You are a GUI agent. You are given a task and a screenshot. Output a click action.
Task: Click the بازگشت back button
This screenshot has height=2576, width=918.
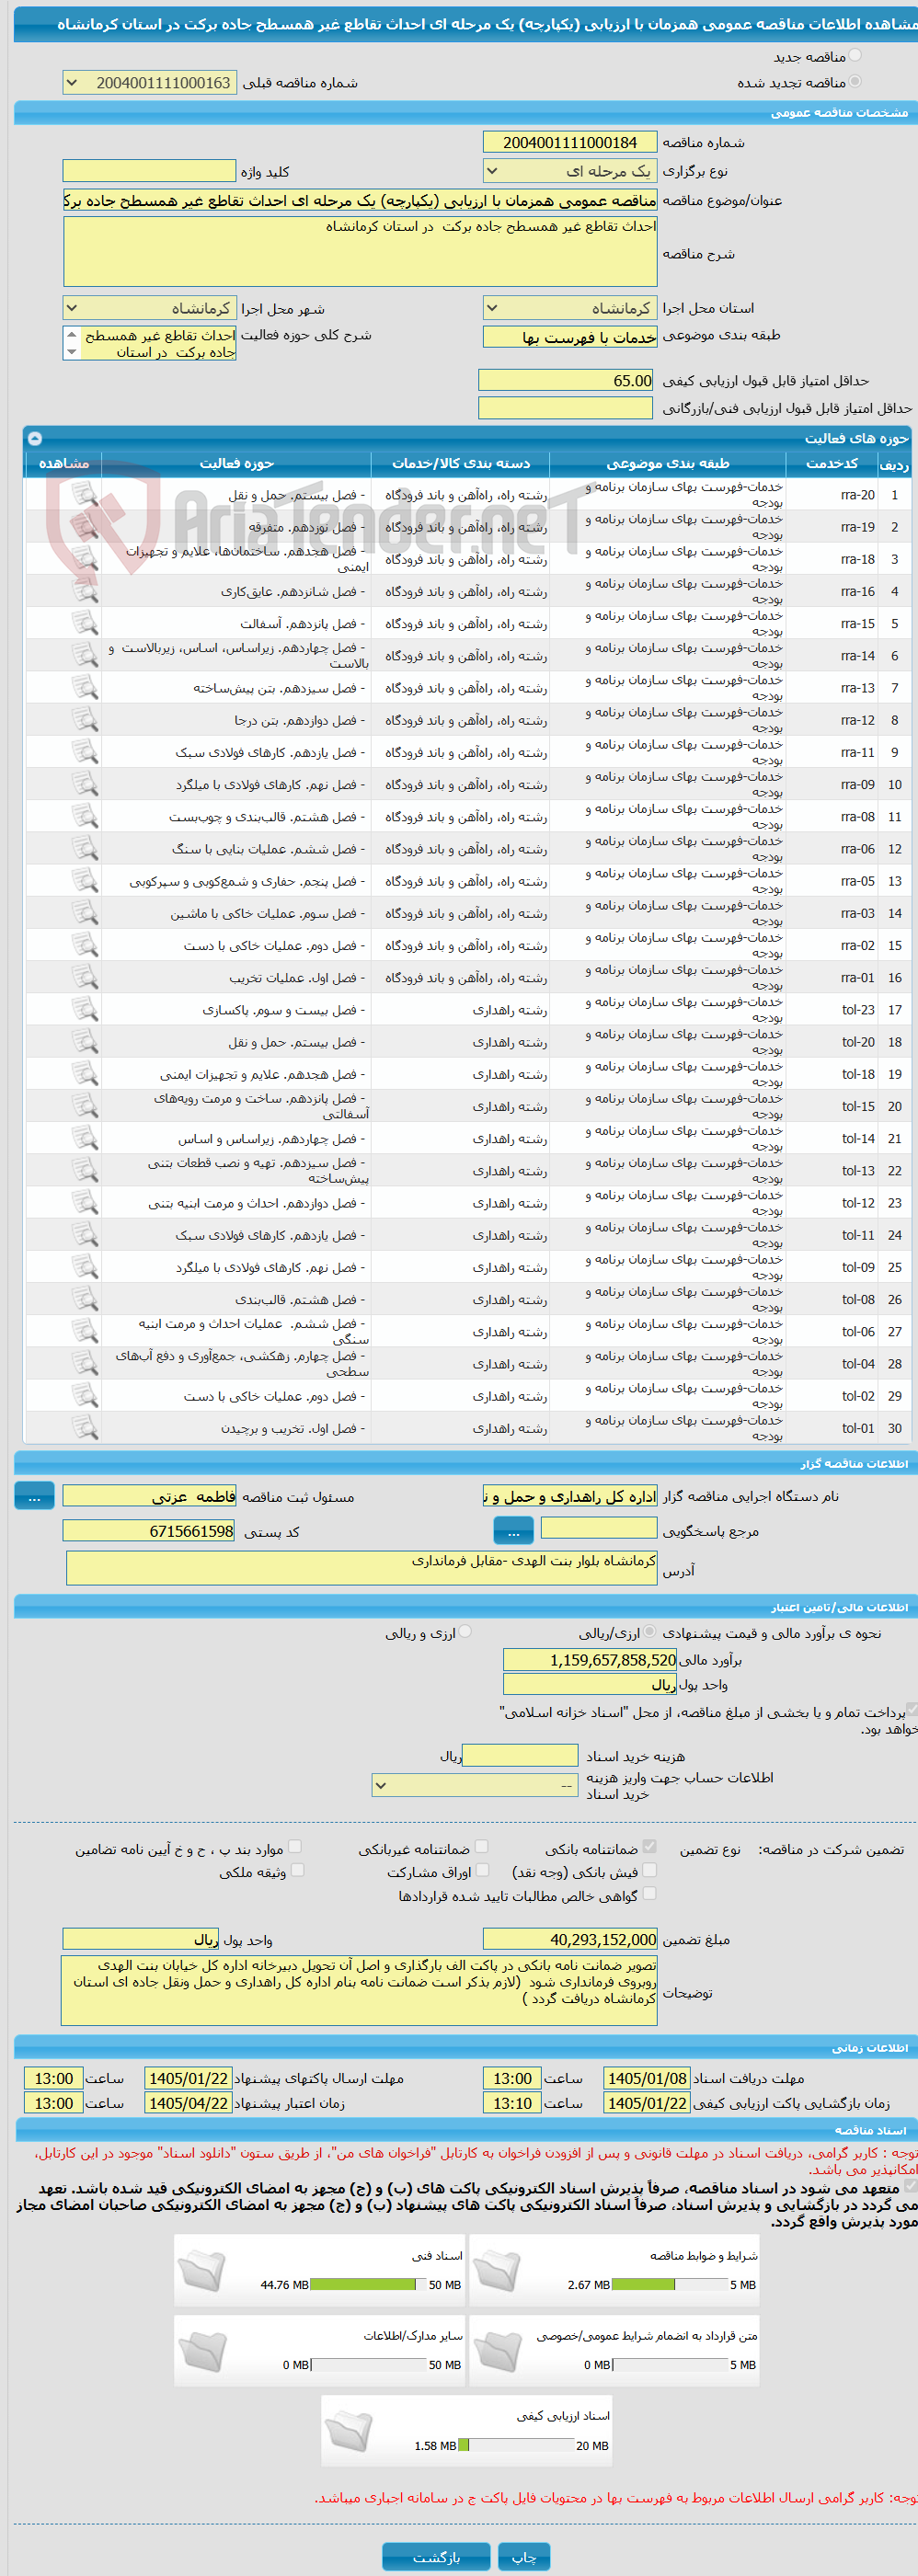436,2556
